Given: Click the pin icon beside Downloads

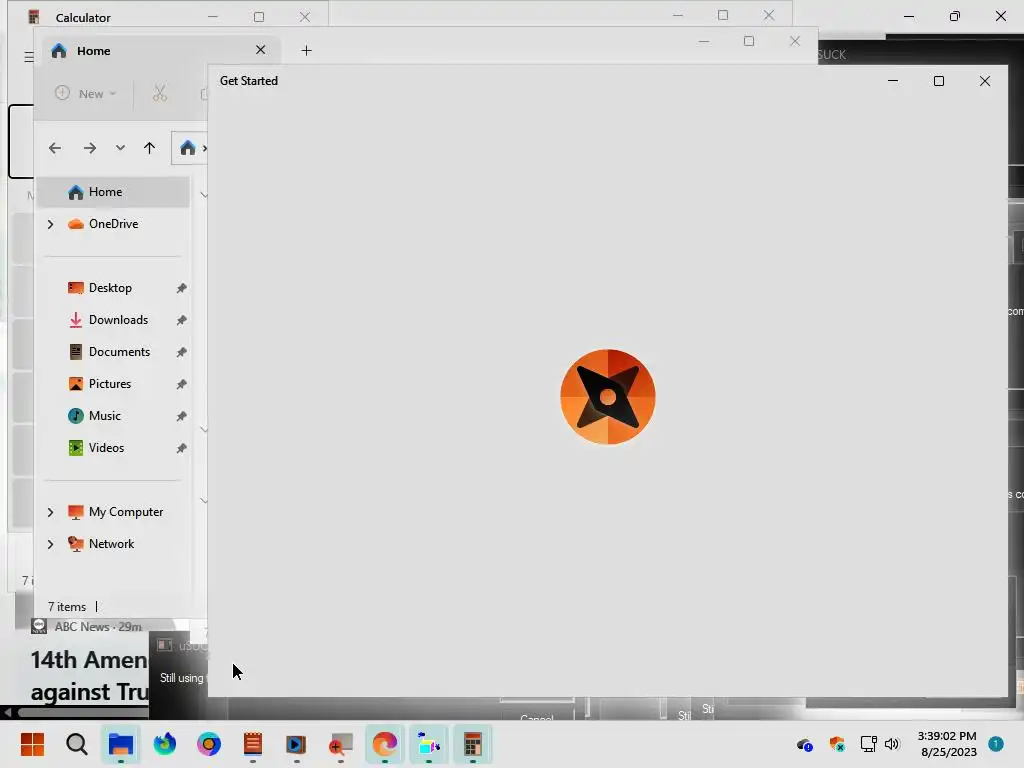Looking at the screenshot, I should point(182,320).
